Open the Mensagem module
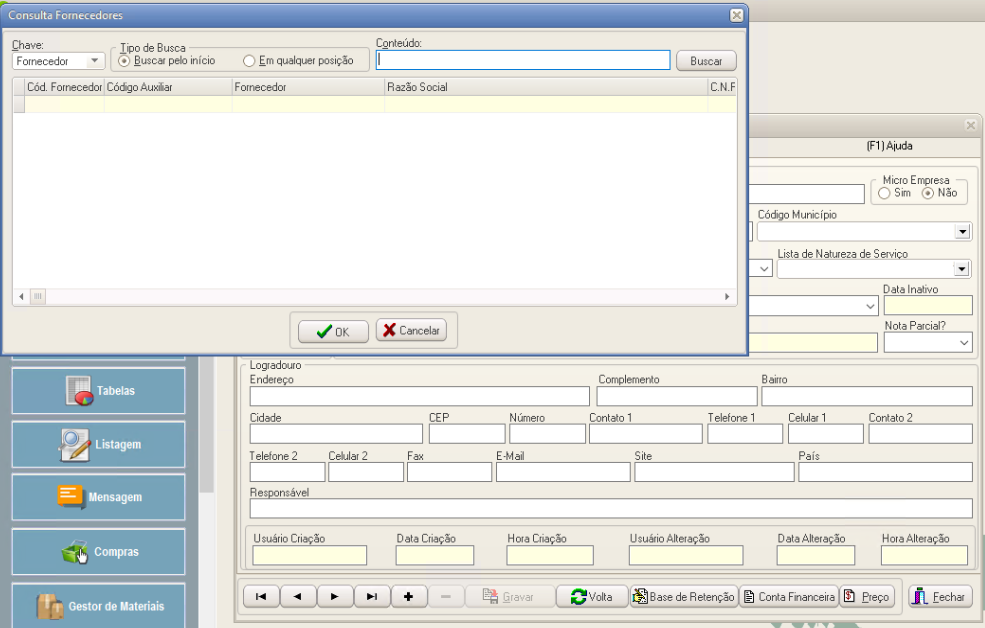This screenshot has width=985, height=628. coord(98,497)
